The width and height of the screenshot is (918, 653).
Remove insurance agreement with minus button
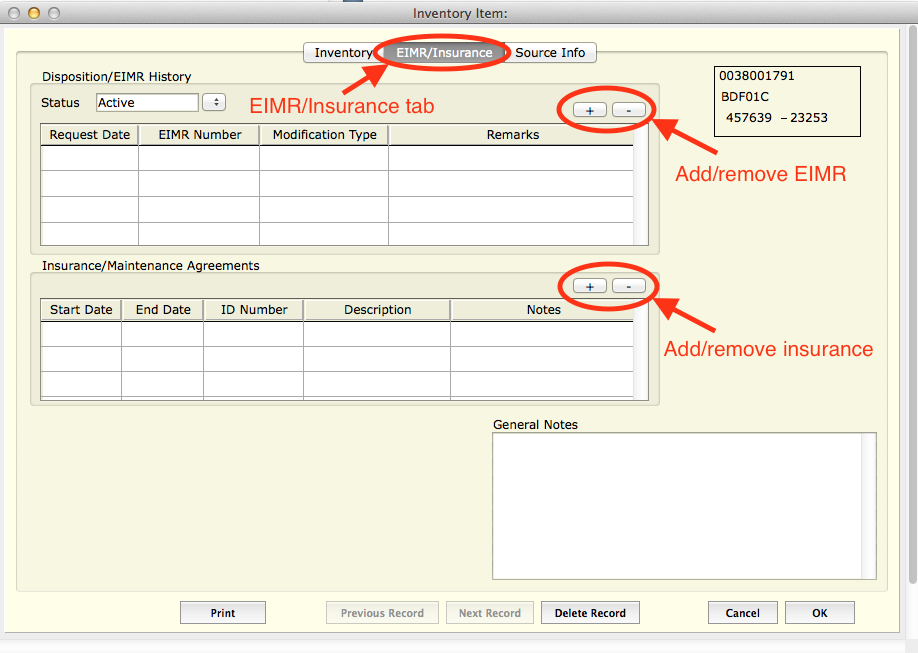tap(628, 286)
